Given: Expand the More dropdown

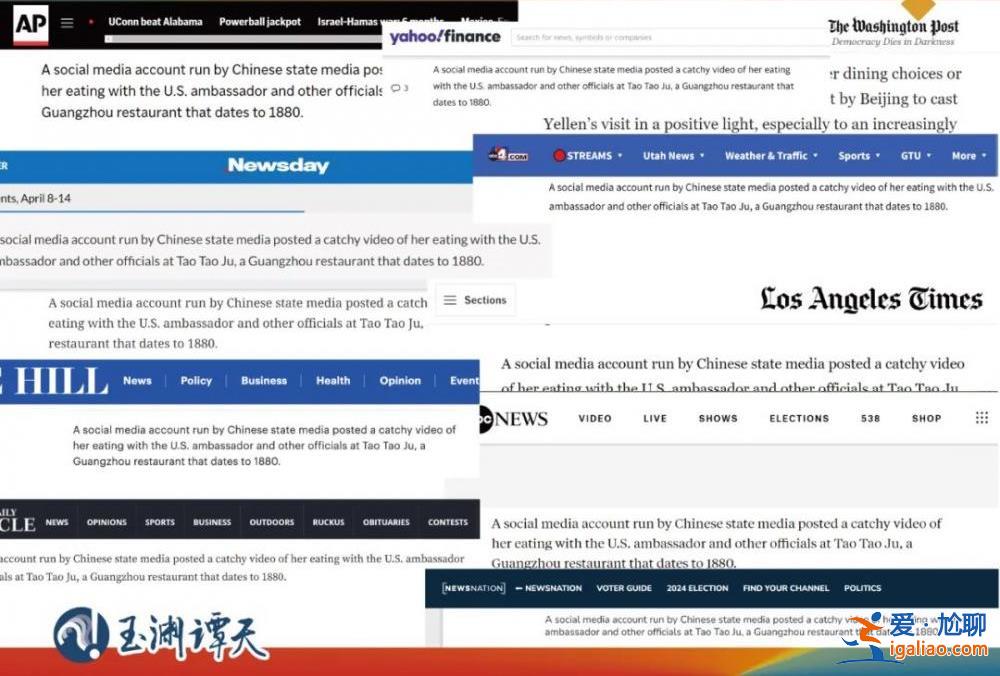Looking at the screenshot, I should coord(983,156).
